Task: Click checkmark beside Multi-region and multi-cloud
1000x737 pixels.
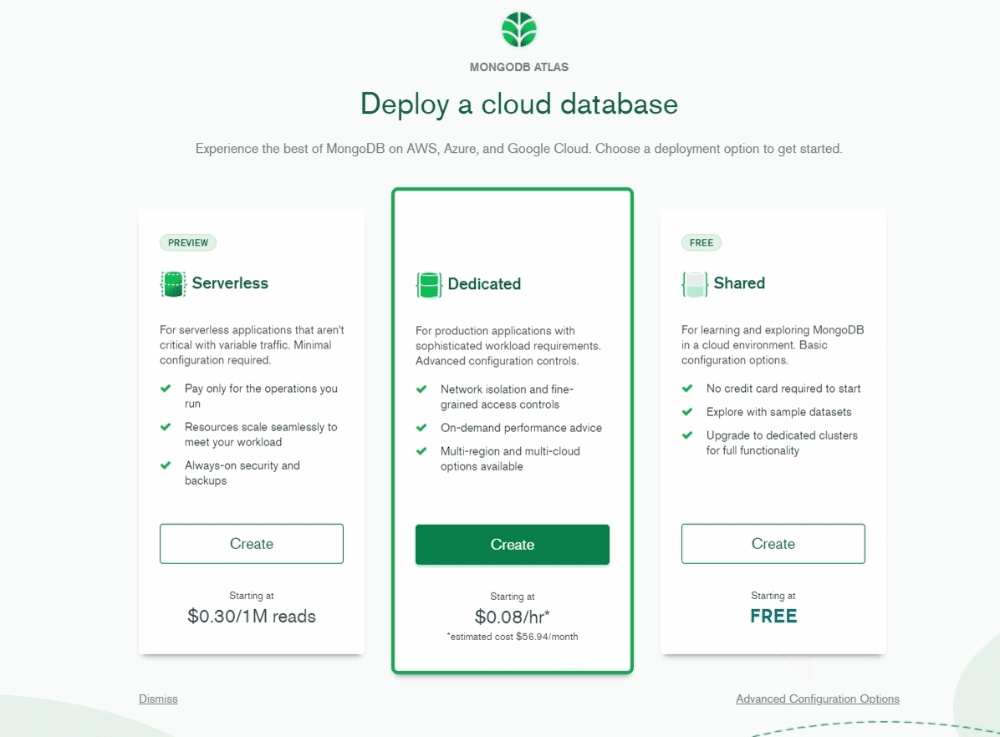Action: (x=422, y=451)
